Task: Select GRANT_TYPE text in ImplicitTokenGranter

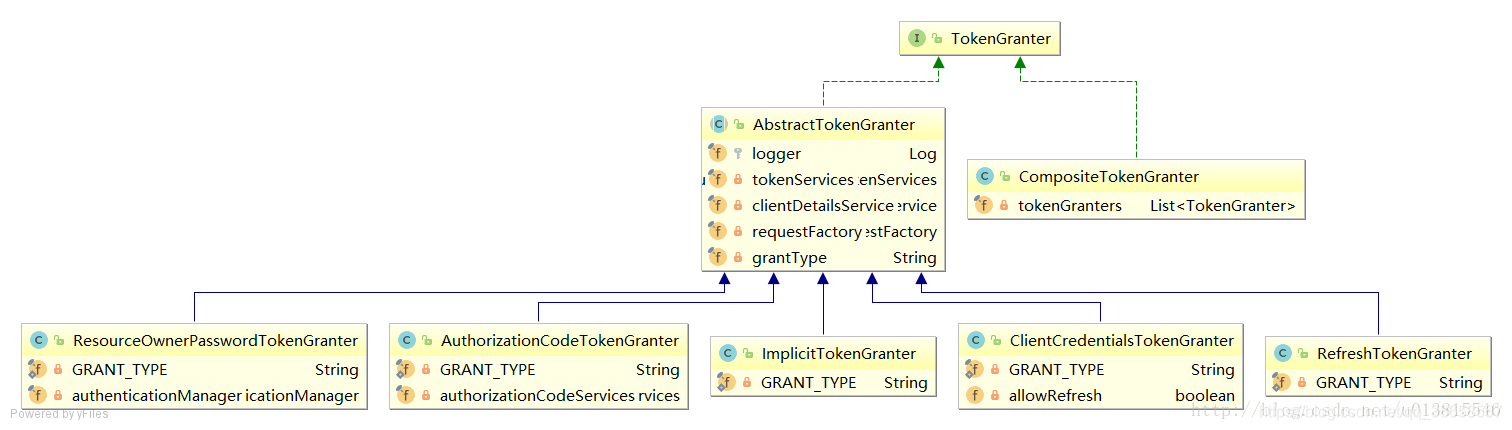Action: pyautogui.click(x=809, y=382)
